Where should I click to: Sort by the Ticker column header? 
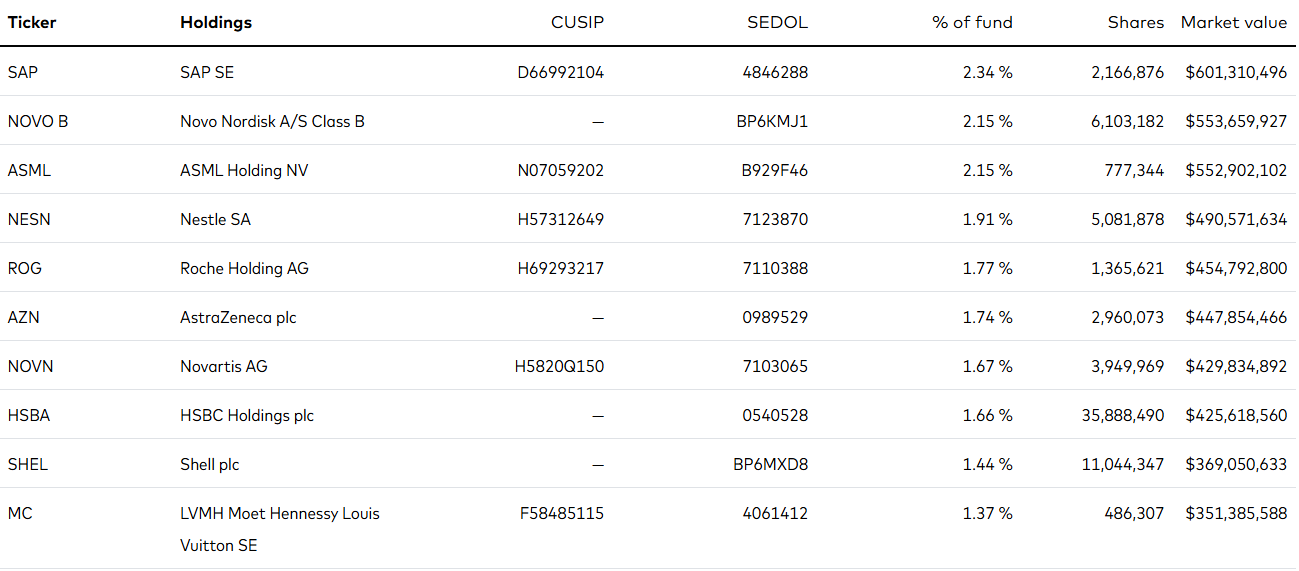32,22
